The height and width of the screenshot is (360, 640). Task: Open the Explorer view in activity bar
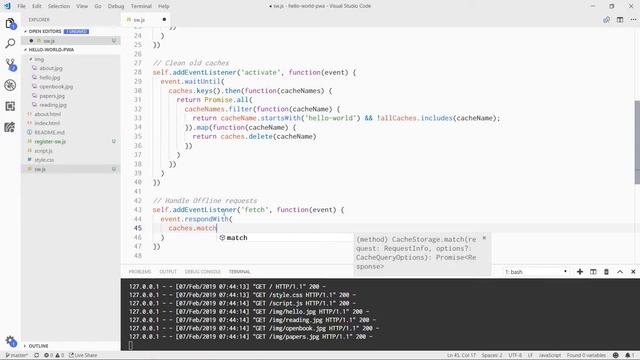point(10,24)
